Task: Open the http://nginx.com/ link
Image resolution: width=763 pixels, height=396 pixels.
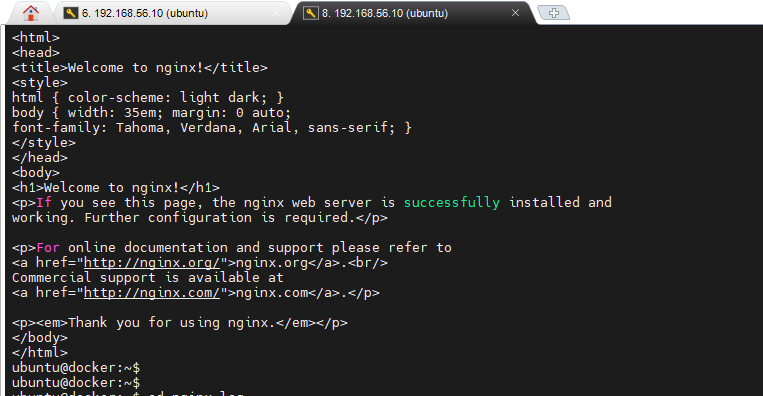Action: (x=152, y=293)
